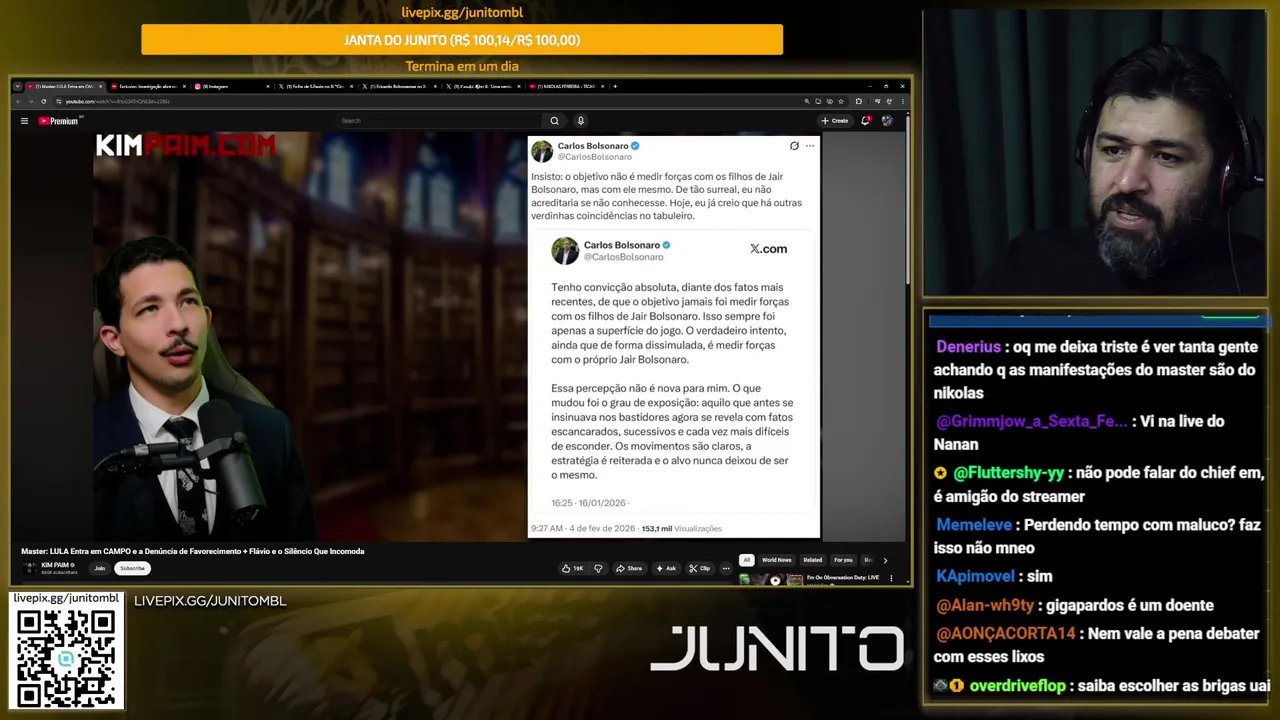1280x720 pixels.
Task: Click the Grok icon on the tweet
Action: coord(794,146)
